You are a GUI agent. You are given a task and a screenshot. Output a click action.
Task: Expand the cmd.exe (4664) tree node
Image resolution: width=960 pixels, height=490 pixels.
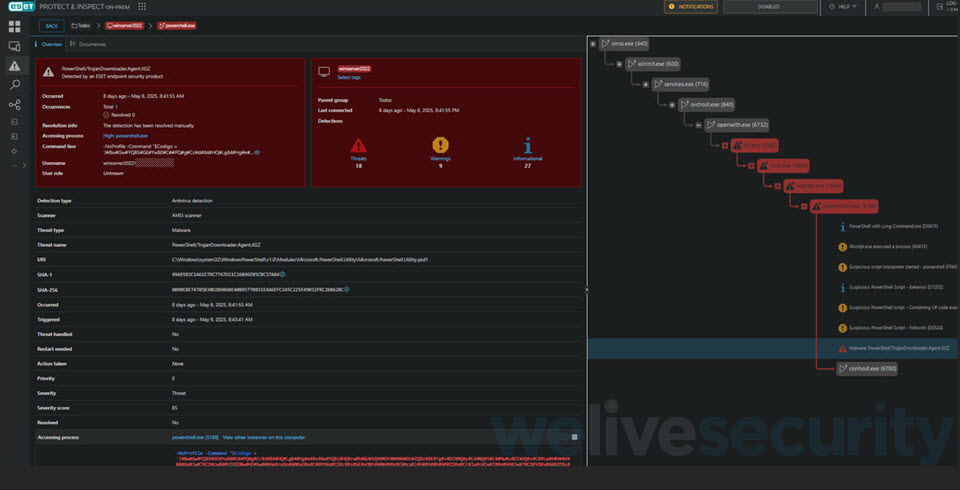click(x=751, y=165)
